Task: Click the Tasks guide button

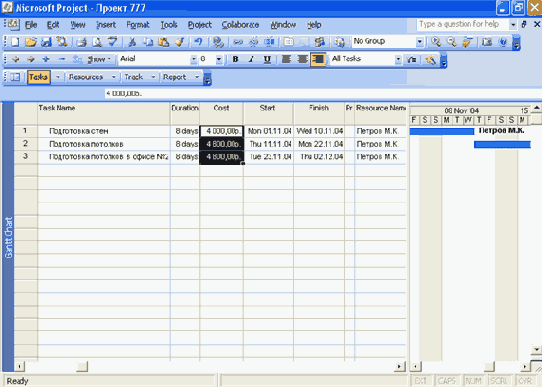Action: tap(38, 77)
